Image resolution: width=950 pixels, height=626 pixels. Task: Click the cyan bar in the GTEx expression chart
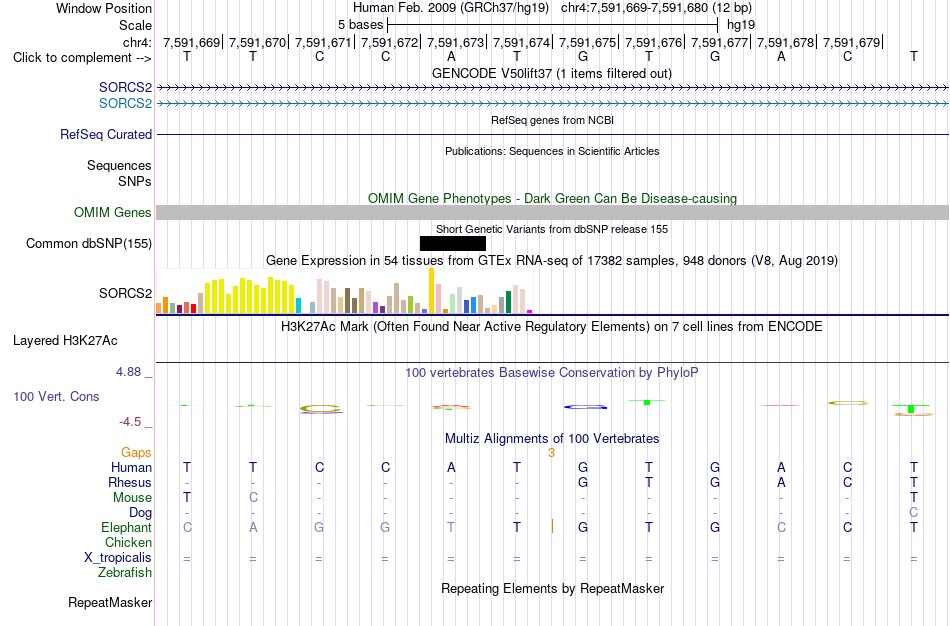coord(298,305)
